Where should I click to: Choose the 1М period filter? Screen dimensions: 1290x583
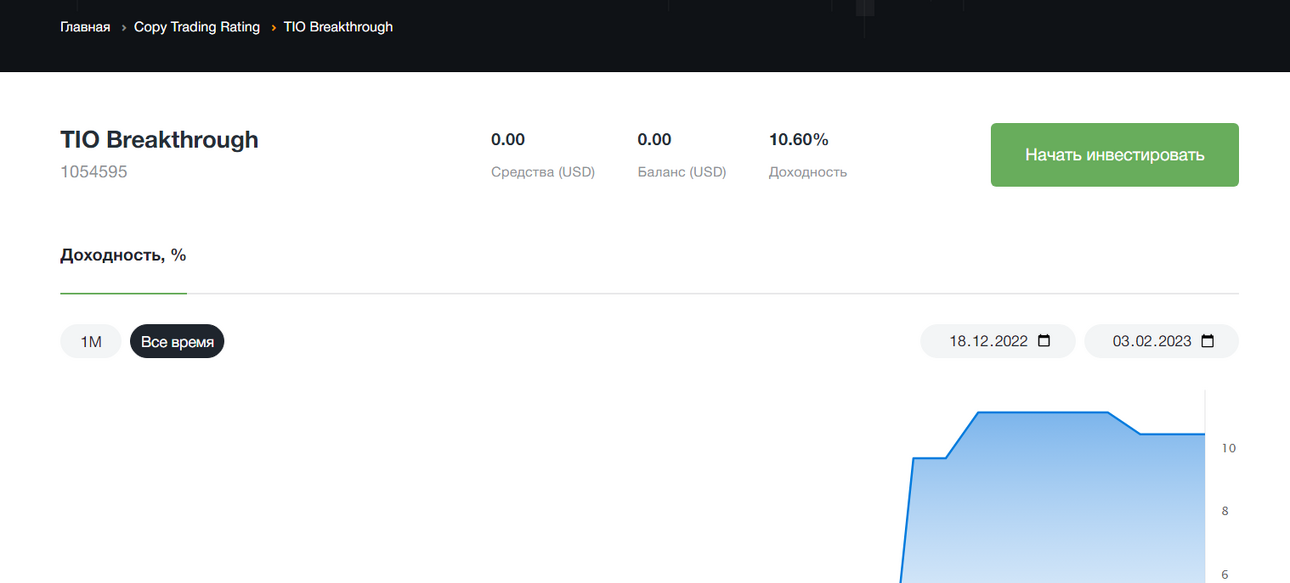pyautogui.click(x=91, y=341)
